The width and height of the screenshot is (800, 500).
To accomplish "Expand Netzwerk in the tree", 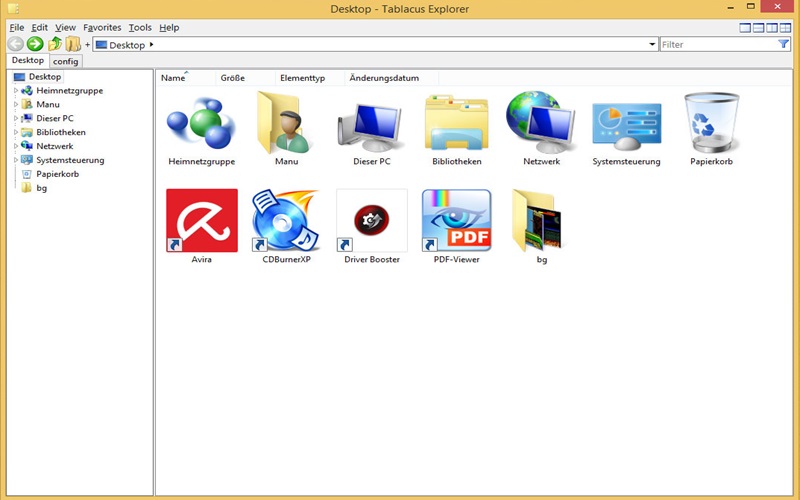I will [x=16, y=146].
